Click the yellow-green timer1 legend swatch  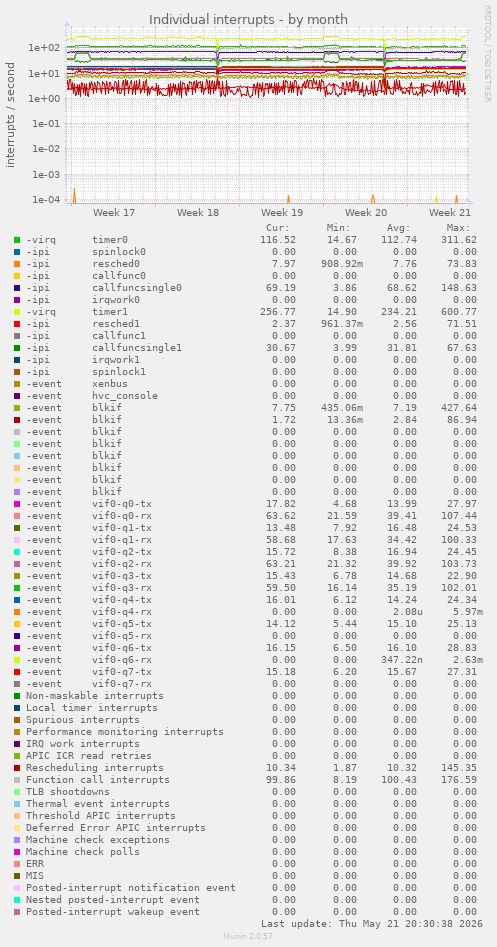[x=17, y=312]
